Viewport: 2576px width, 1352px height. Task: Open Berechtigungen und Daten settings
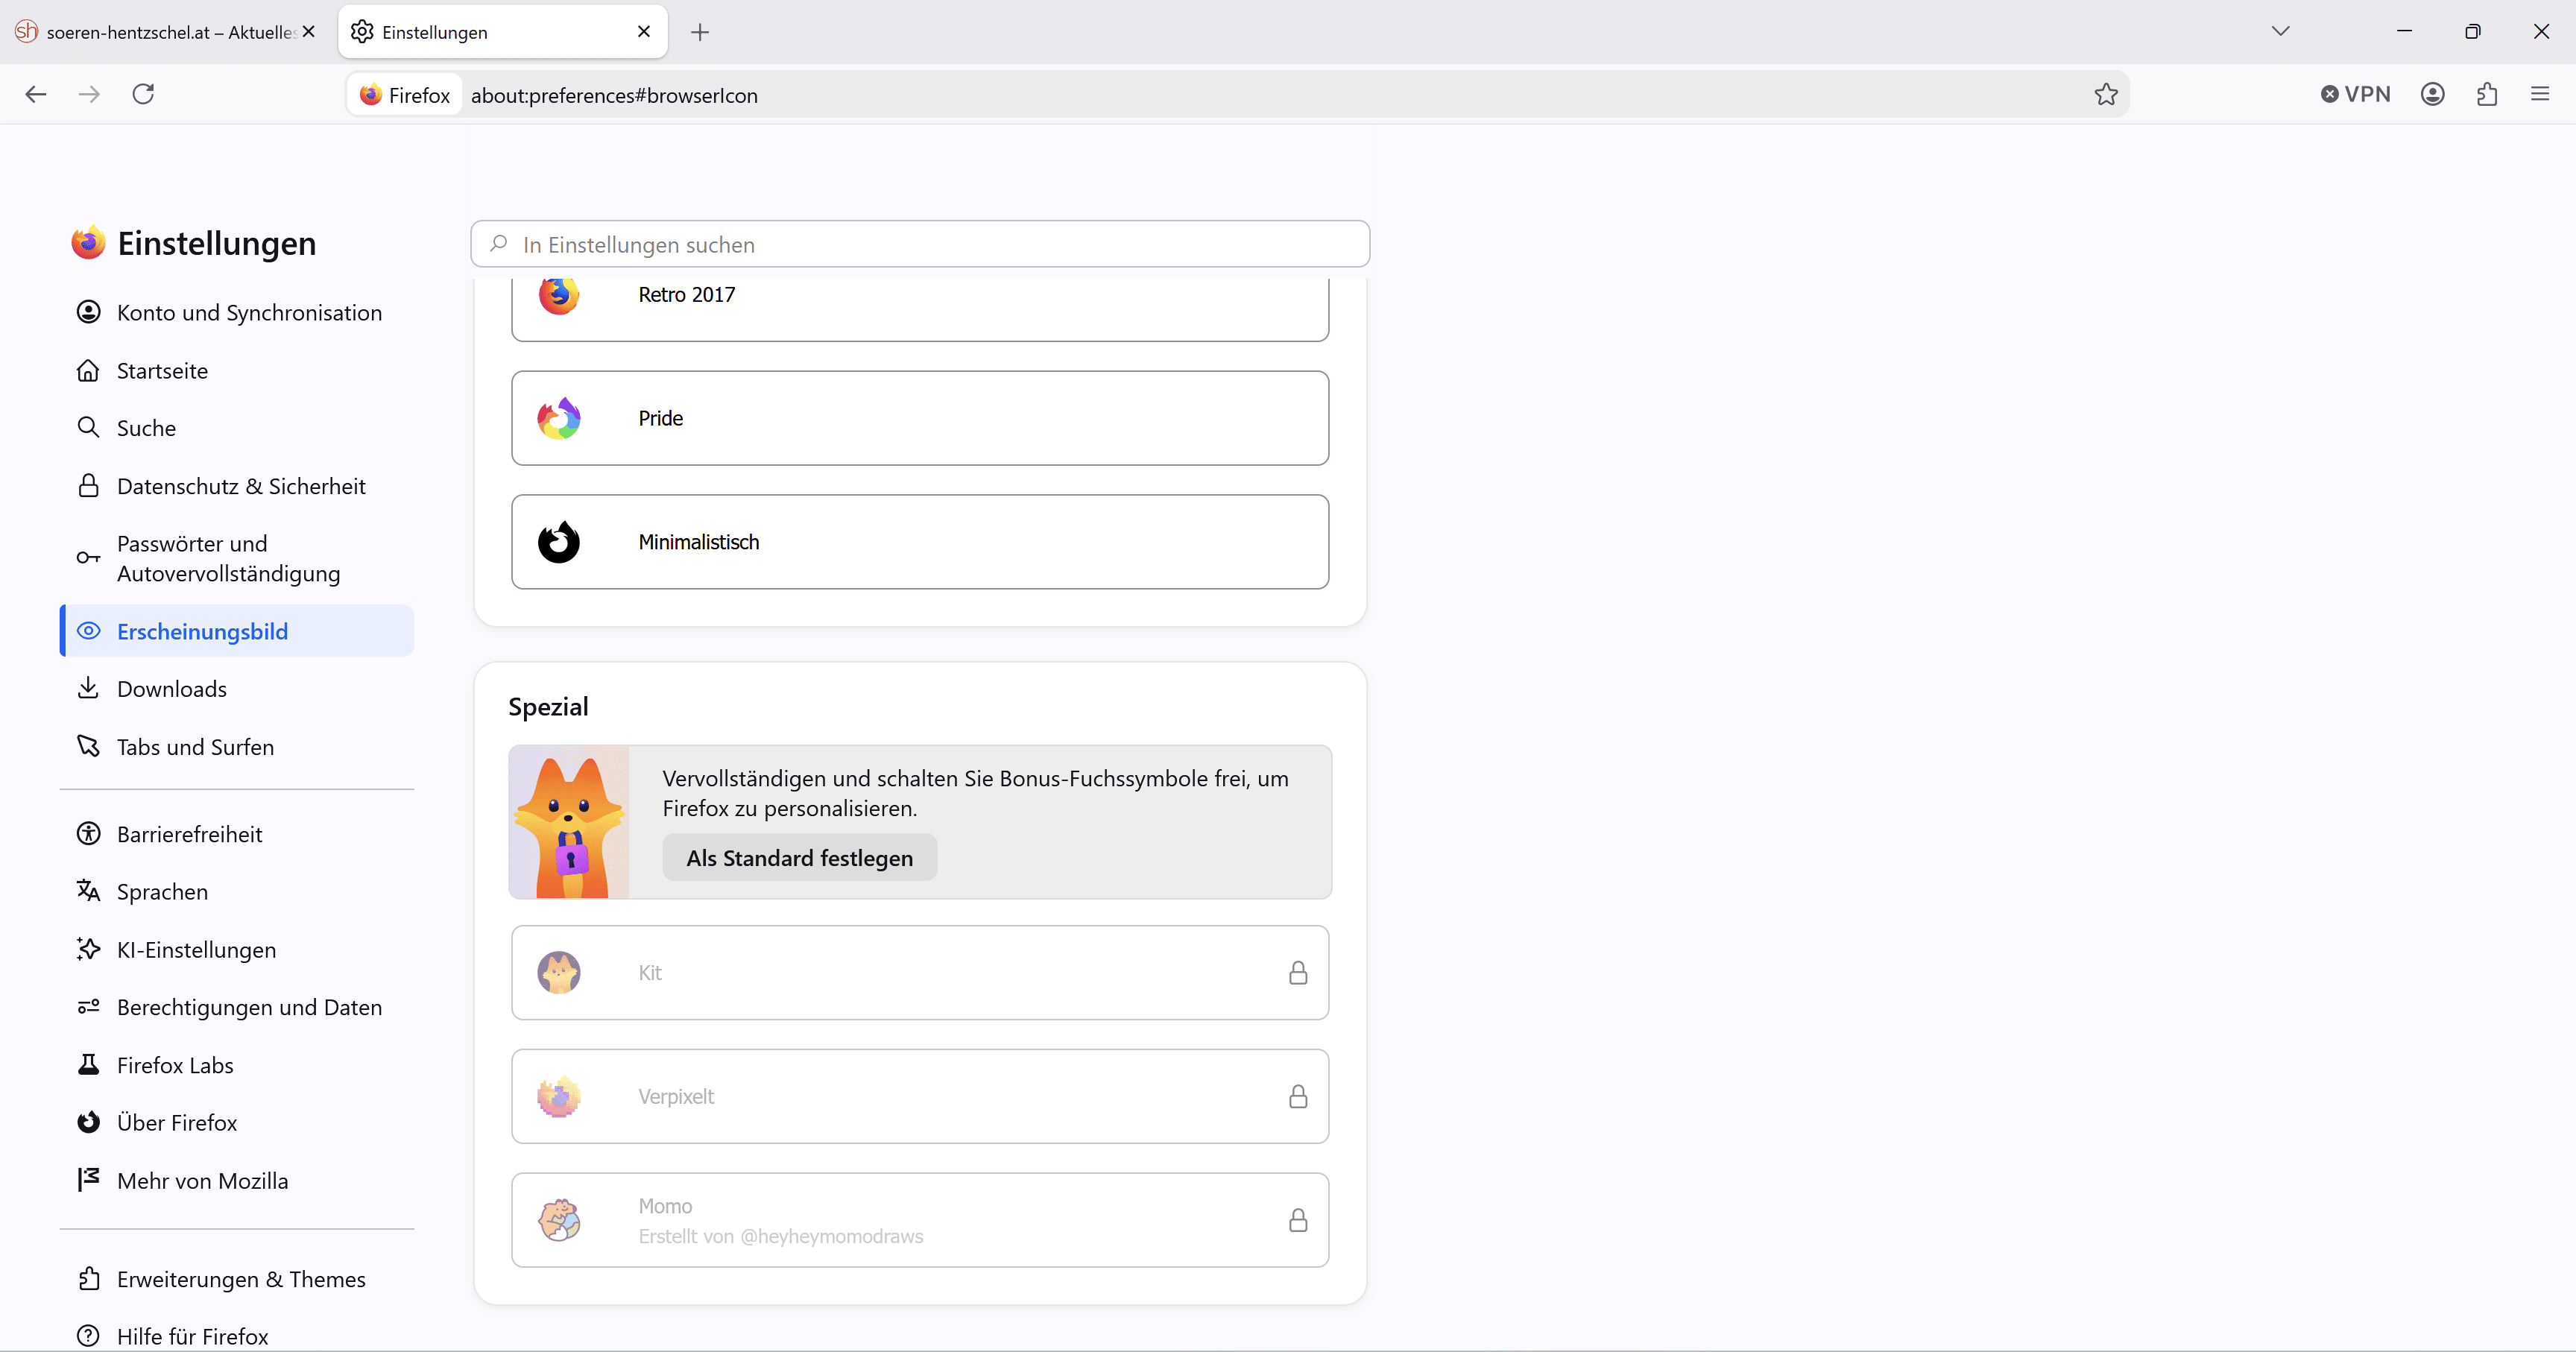pos(237,1007)
